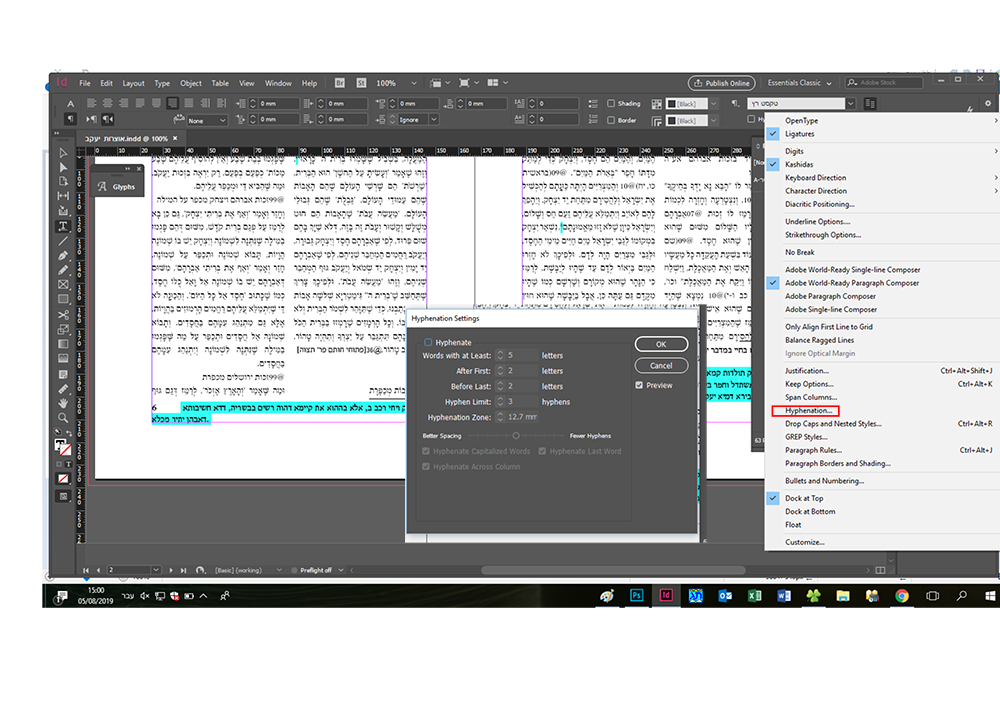This screenshot has height=707, width=1000.
Task: Click the fill and stroke swatch in toolbox
Action: (x=62, y=446)
